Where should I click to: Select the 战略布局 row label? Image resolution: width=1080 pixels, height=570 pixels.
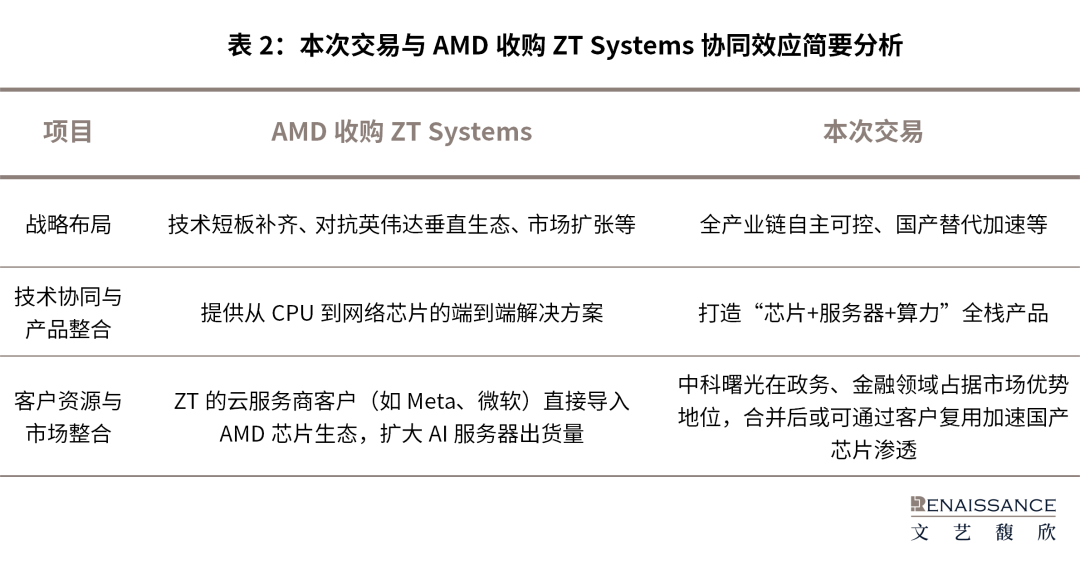click(x=68, y=224)
